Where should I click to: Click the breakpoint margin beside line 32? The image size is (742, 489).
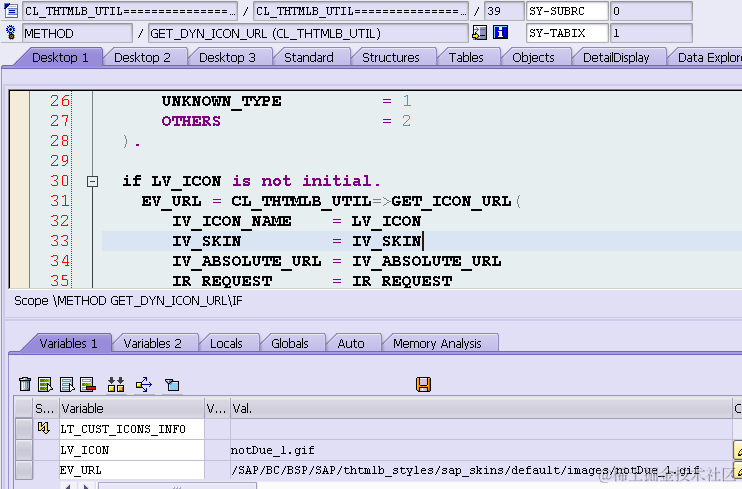coord(19,221)
